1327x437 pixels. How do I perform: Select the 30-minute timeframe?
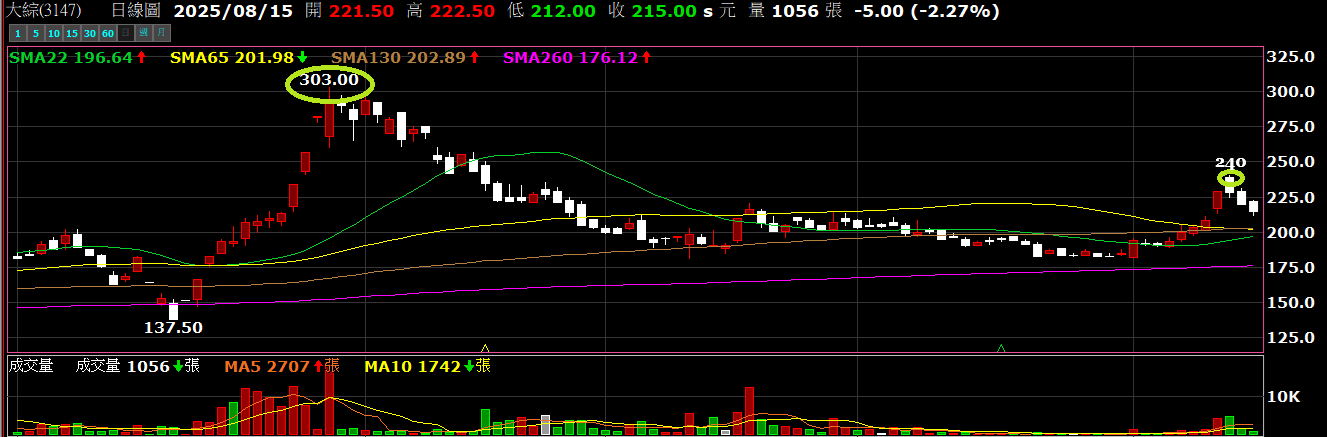[90, 34]
